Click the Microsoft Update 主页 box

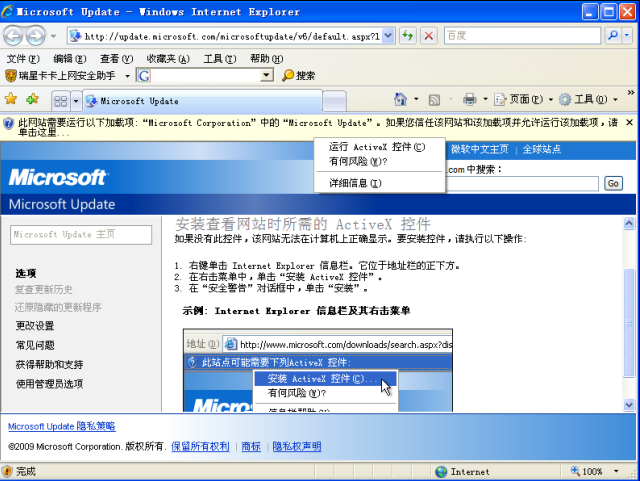[81, 235]
